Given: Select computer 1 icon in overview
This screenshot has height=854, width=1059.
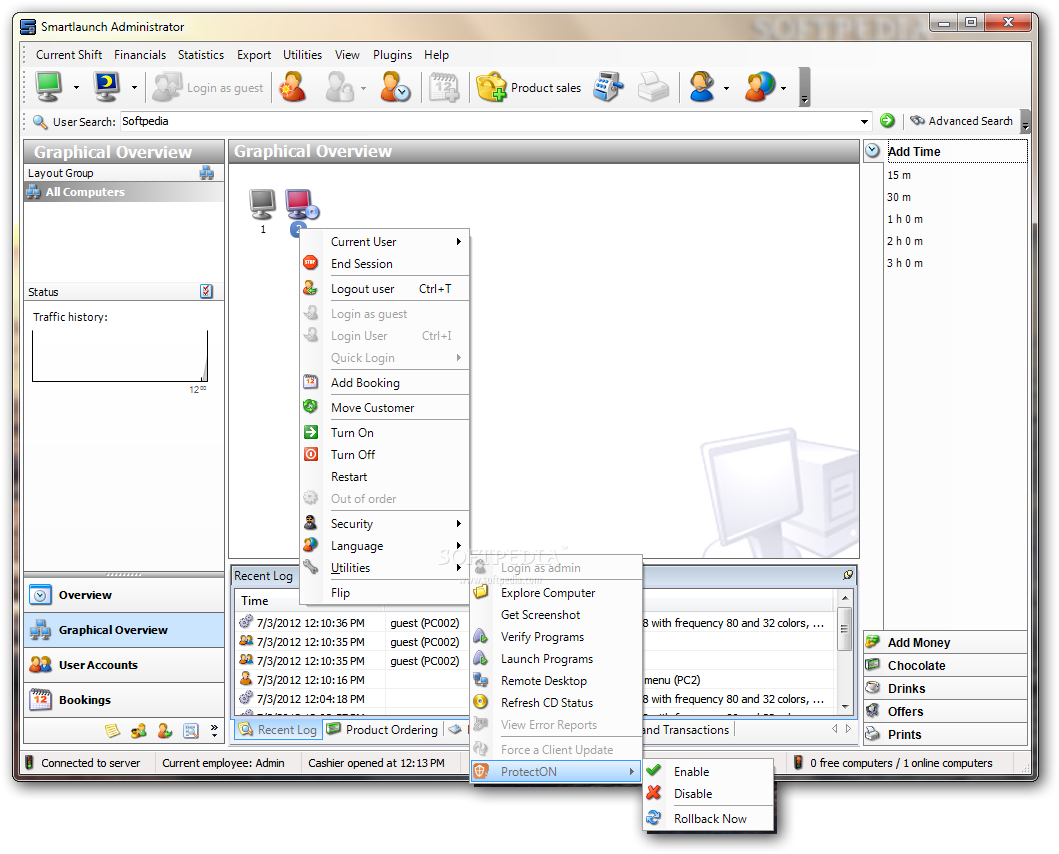Looking at the screenshot, I should click(x=263, y=205).
